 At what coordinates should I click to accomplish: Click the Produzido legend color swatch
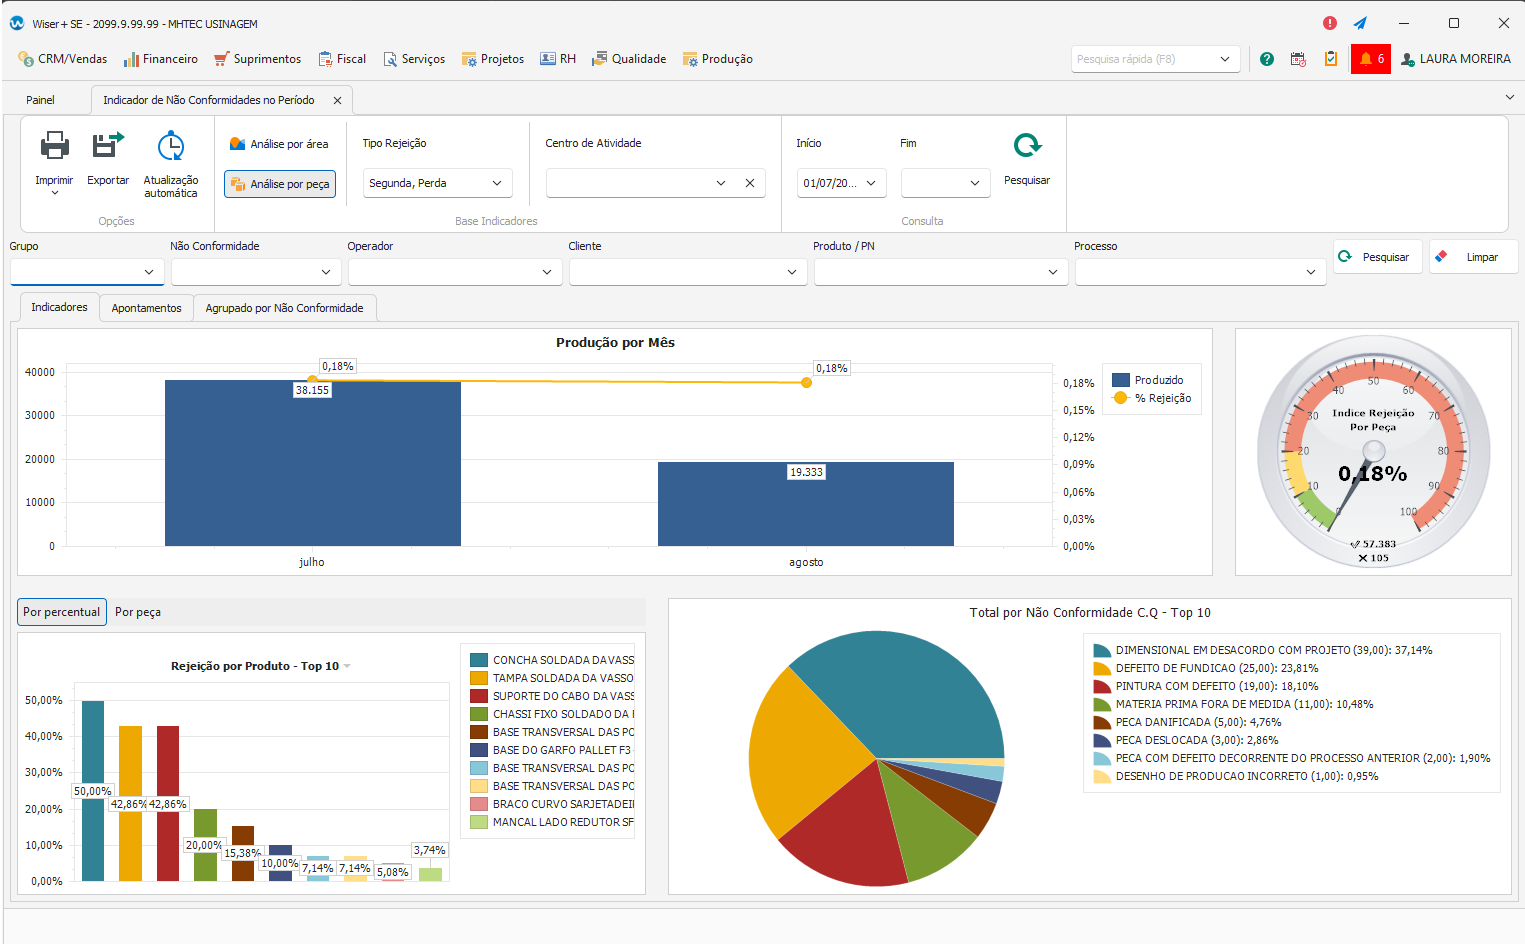1121,380
